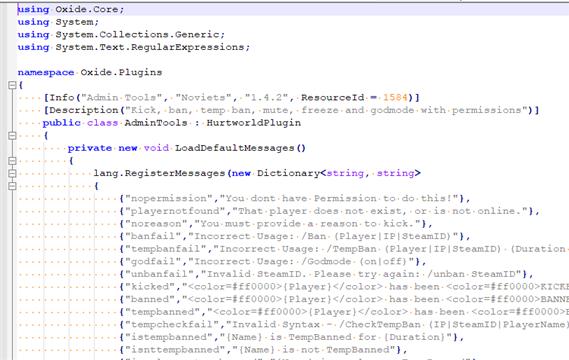Collapse the Oxide.Plugins namespace fold marker
Viewport: 569px width, 360px height.
point(12,85)
